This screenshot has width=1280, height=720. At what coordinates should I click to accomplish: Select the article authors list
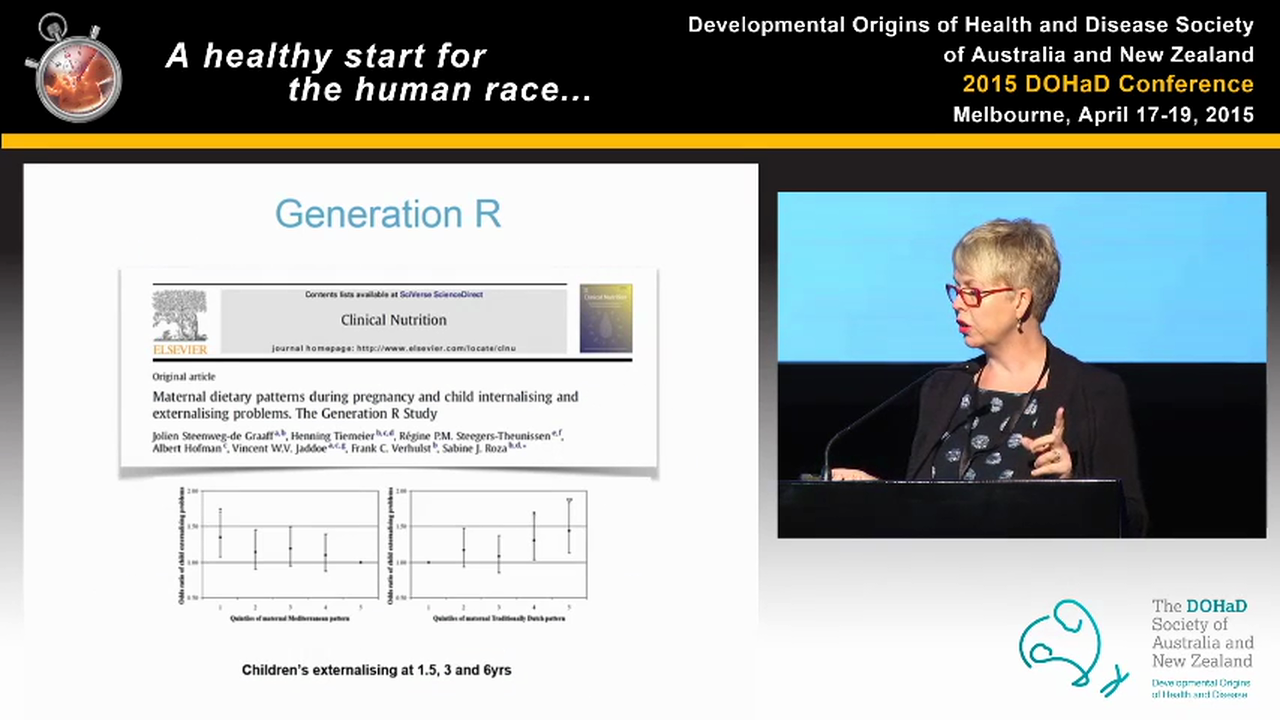(357, 441)
